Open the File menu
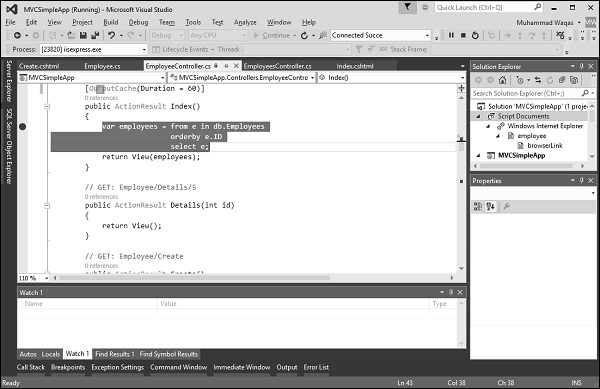The image size is (600, 389). [x=10, y=22]
